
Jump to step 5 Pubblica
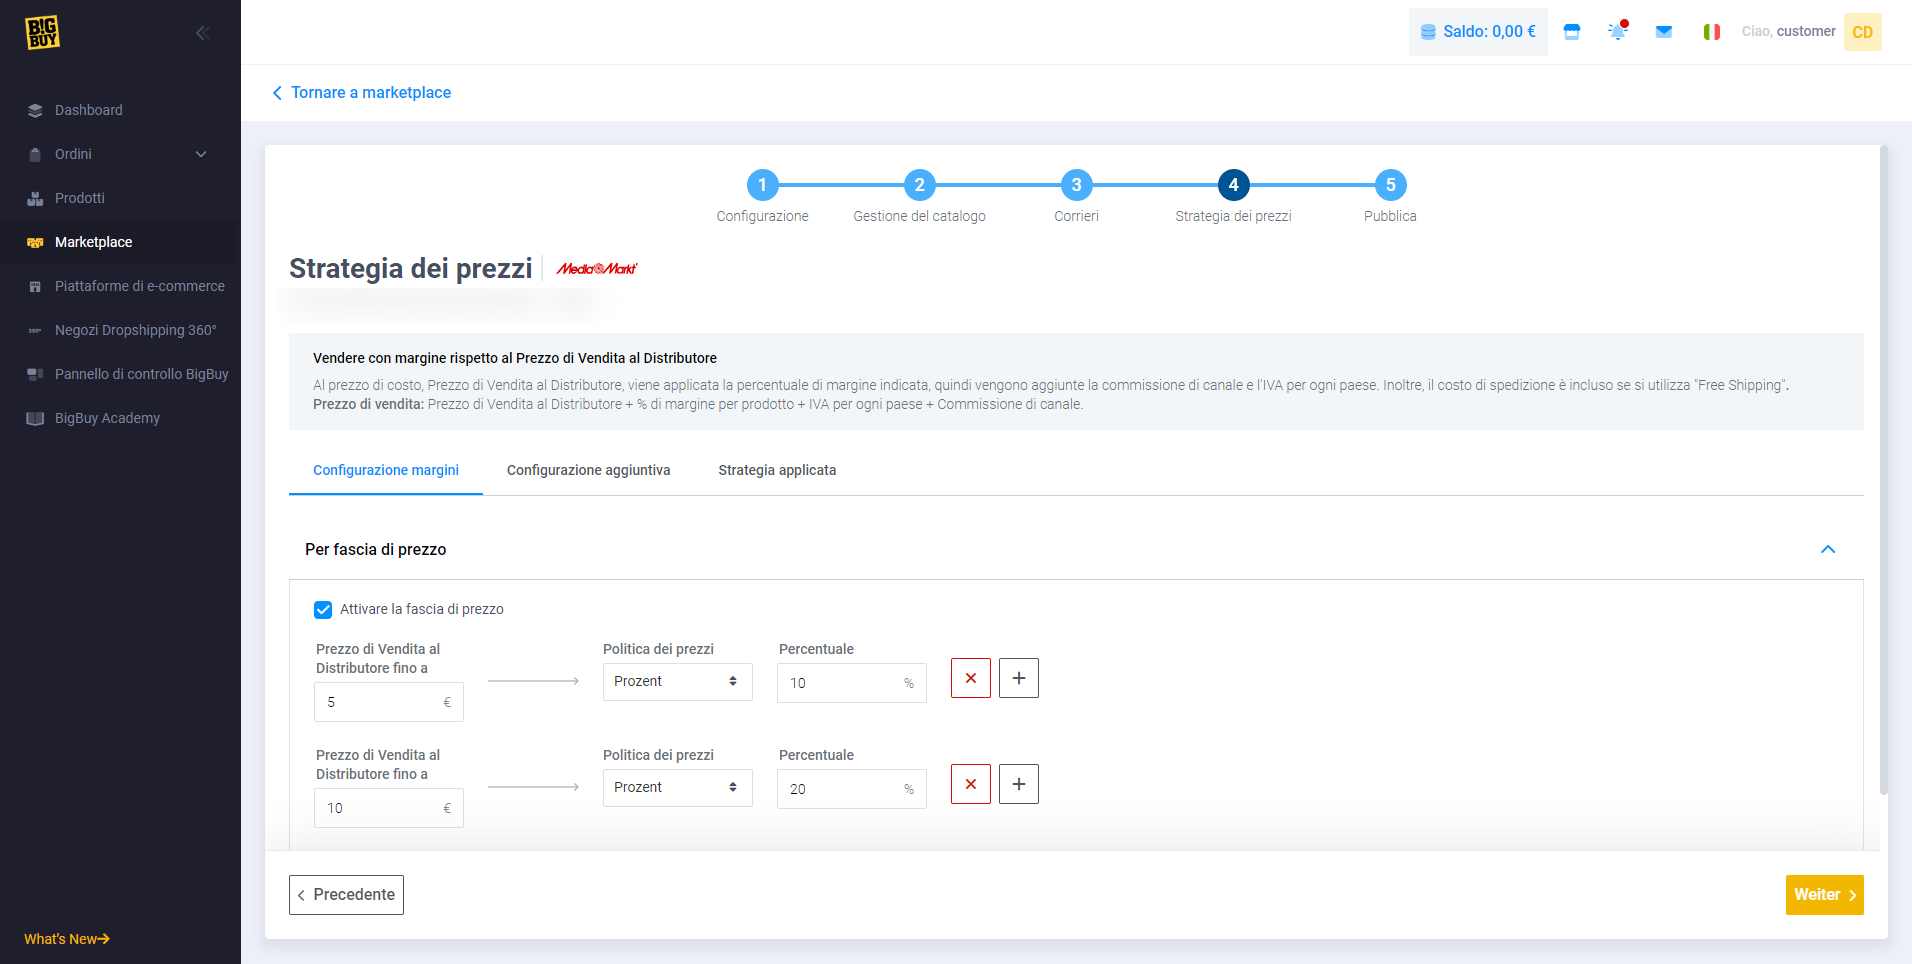tap(1390, 185)
